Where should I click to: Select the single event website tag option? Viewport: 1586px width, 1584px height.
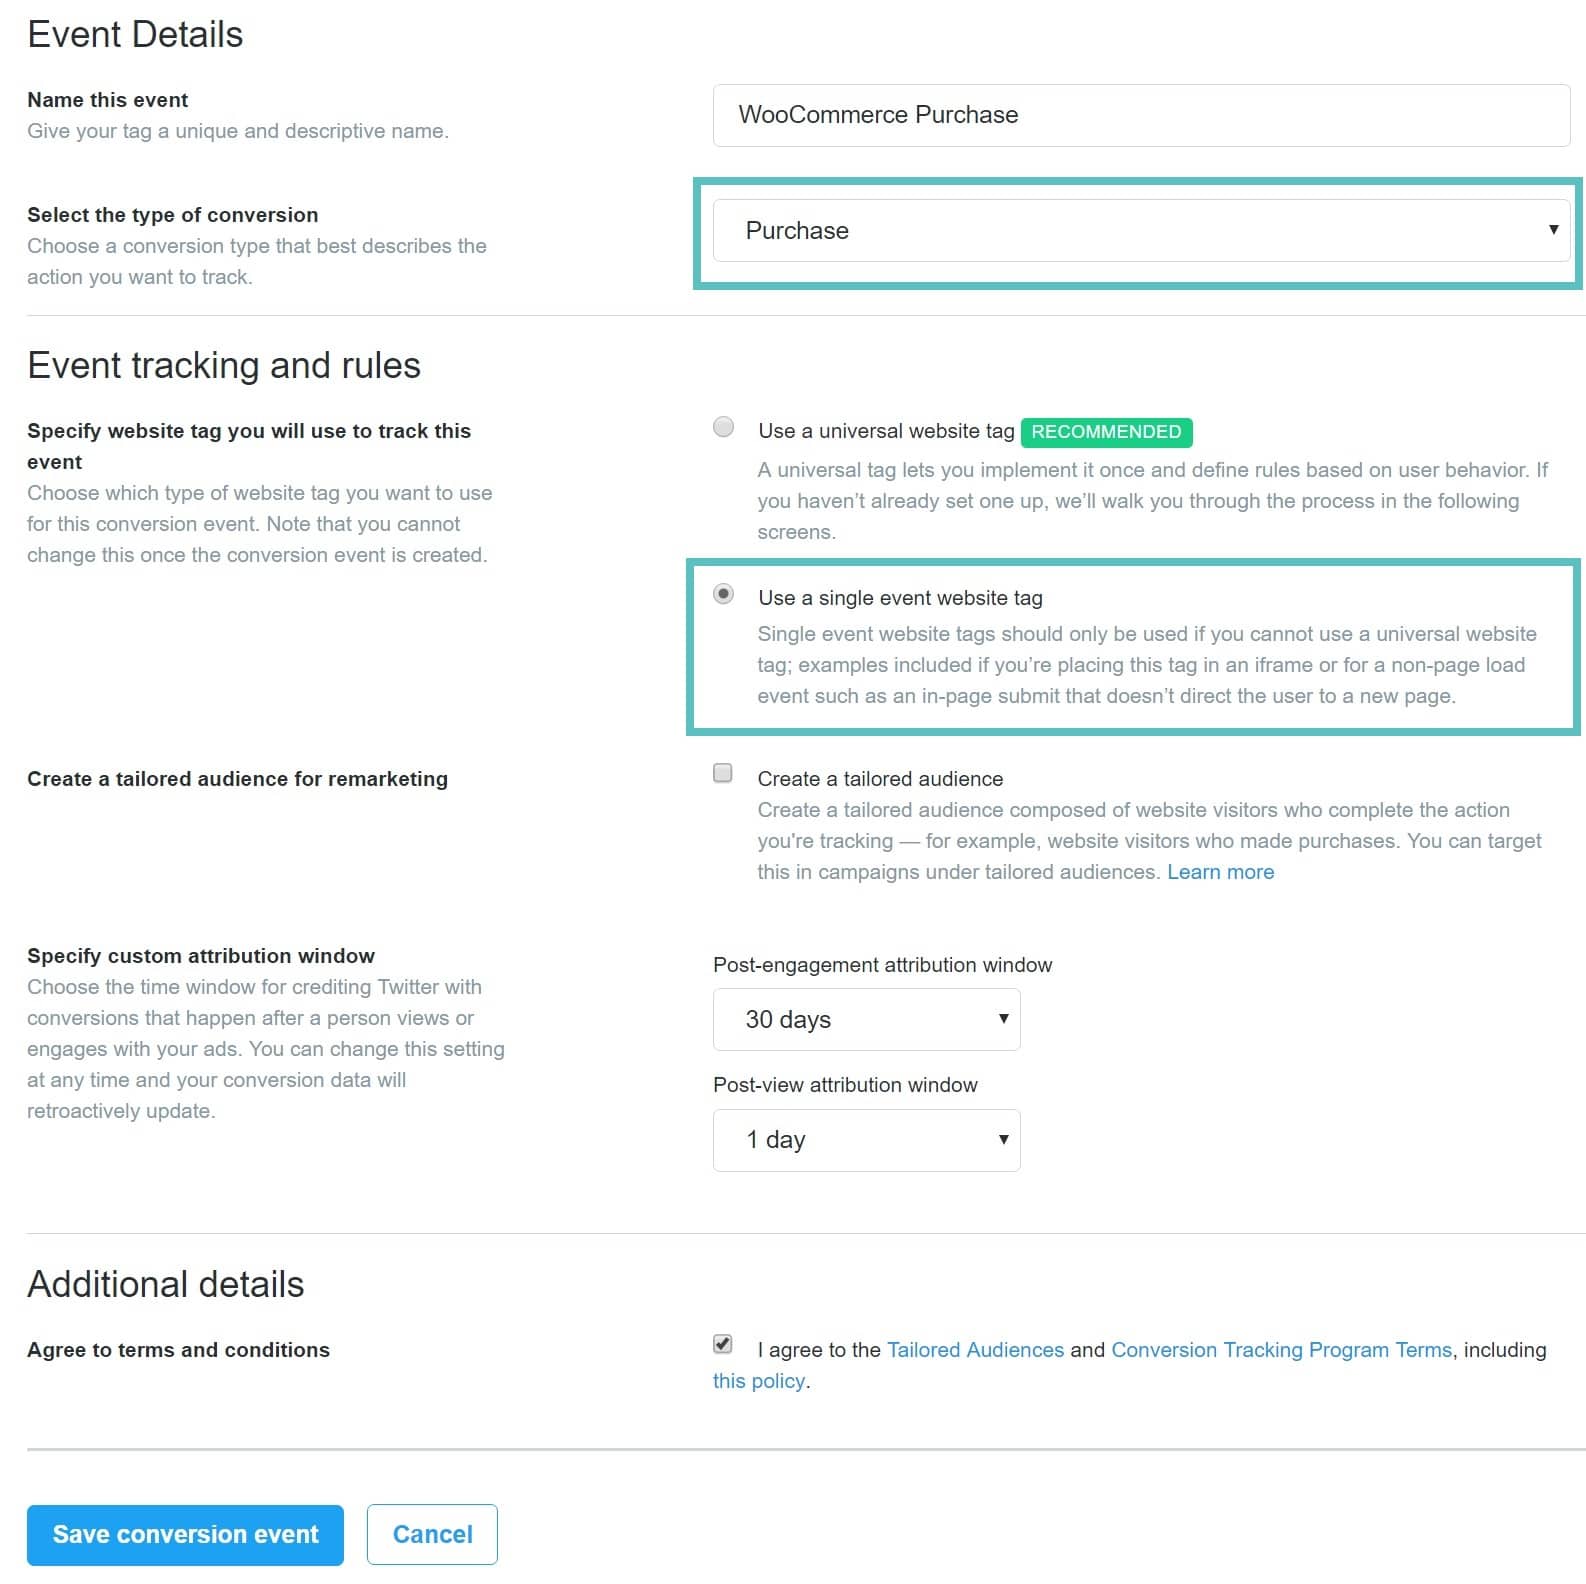tap(722, 596)
